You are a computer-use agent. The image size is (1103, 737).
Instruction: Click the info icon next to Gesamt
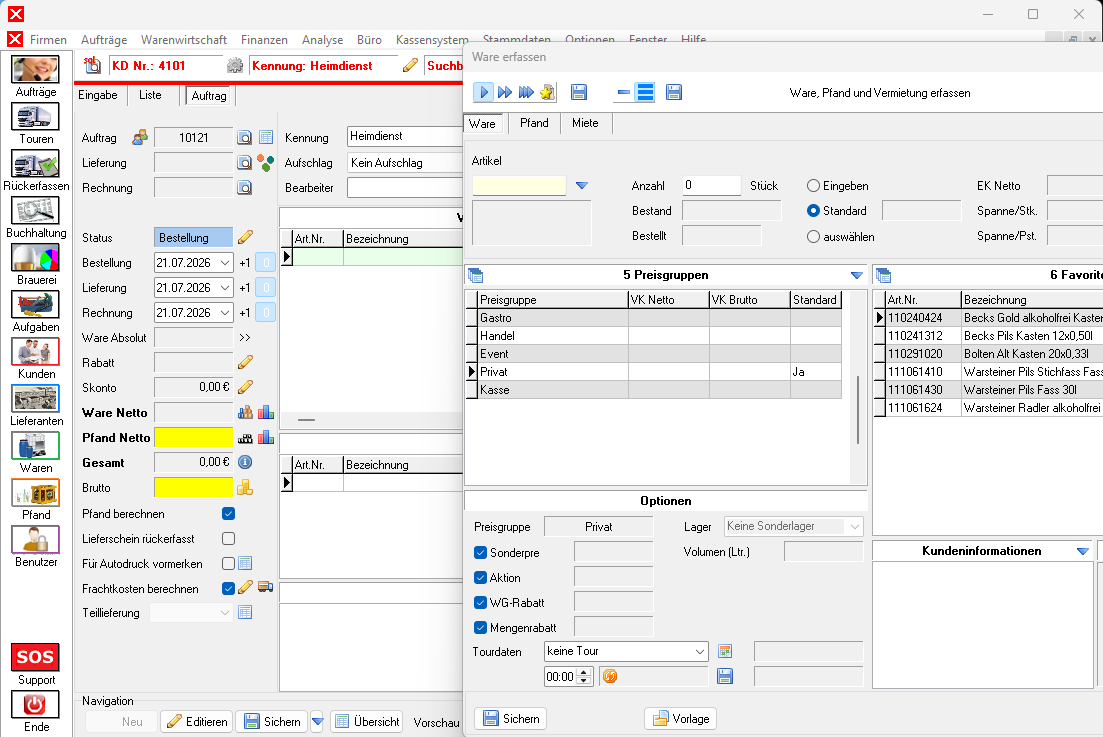coord(245,462)
